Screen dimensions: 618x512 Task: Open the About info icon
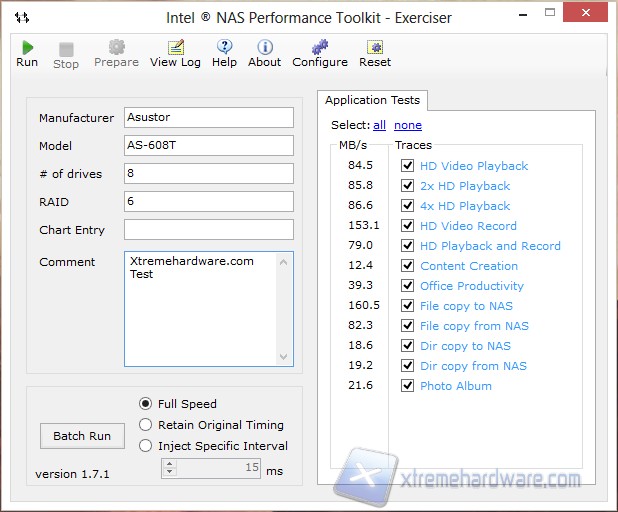264,48
